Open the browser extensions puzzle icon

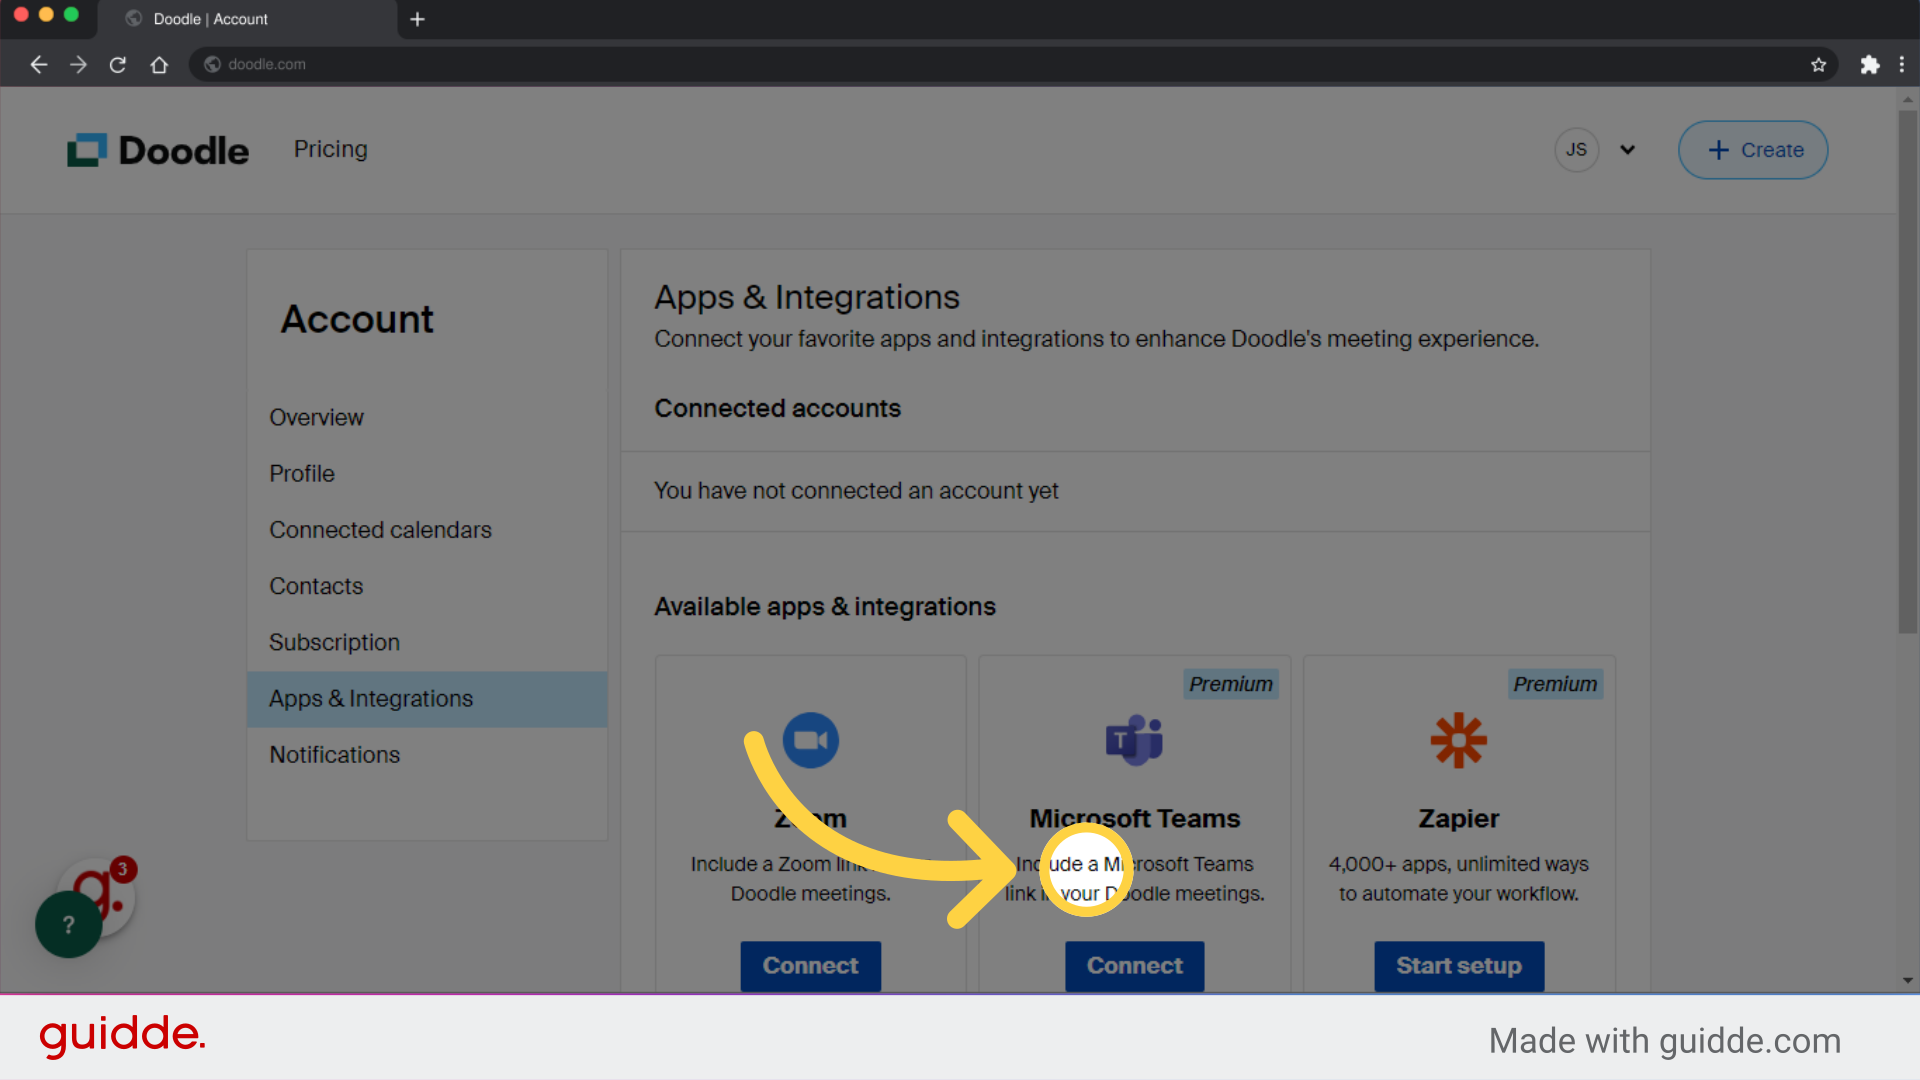1871,64
